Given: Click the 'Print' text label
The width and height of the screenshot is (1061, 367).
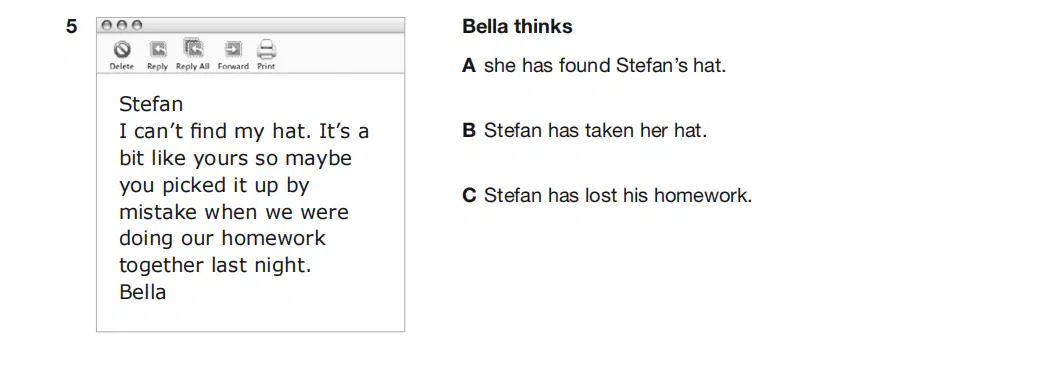Looking at the screenshot, I should click(x=266, y=66).
